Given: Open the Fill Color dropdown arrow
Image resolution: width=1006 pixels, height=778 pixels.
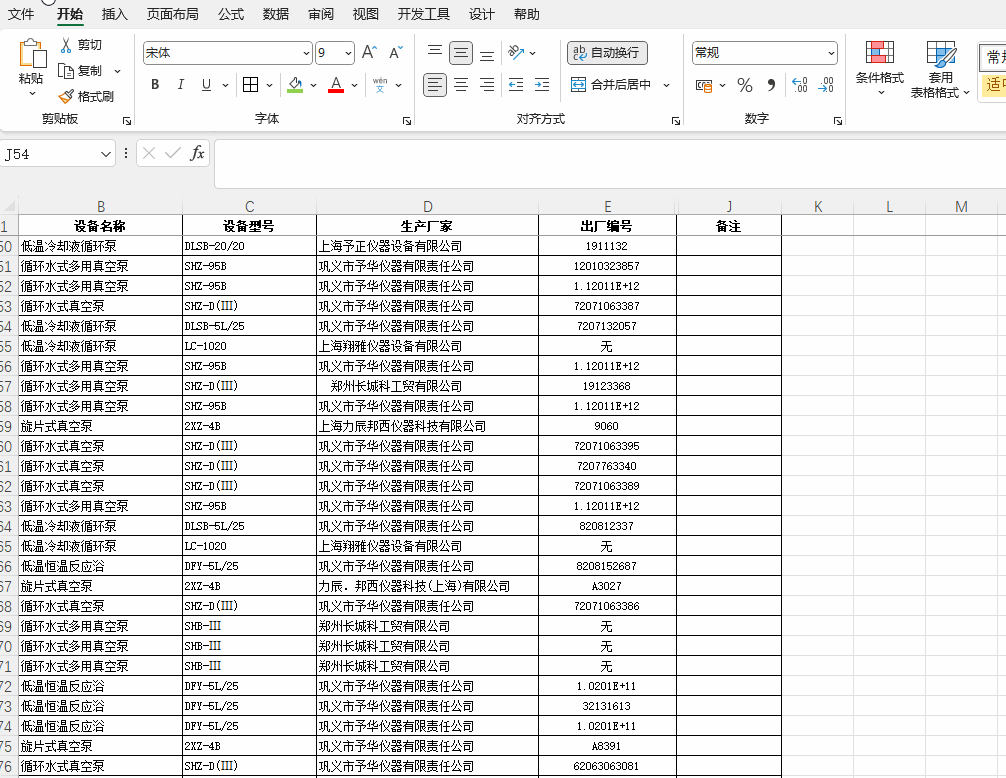Looking at the screenshot, I should (313, 85).
